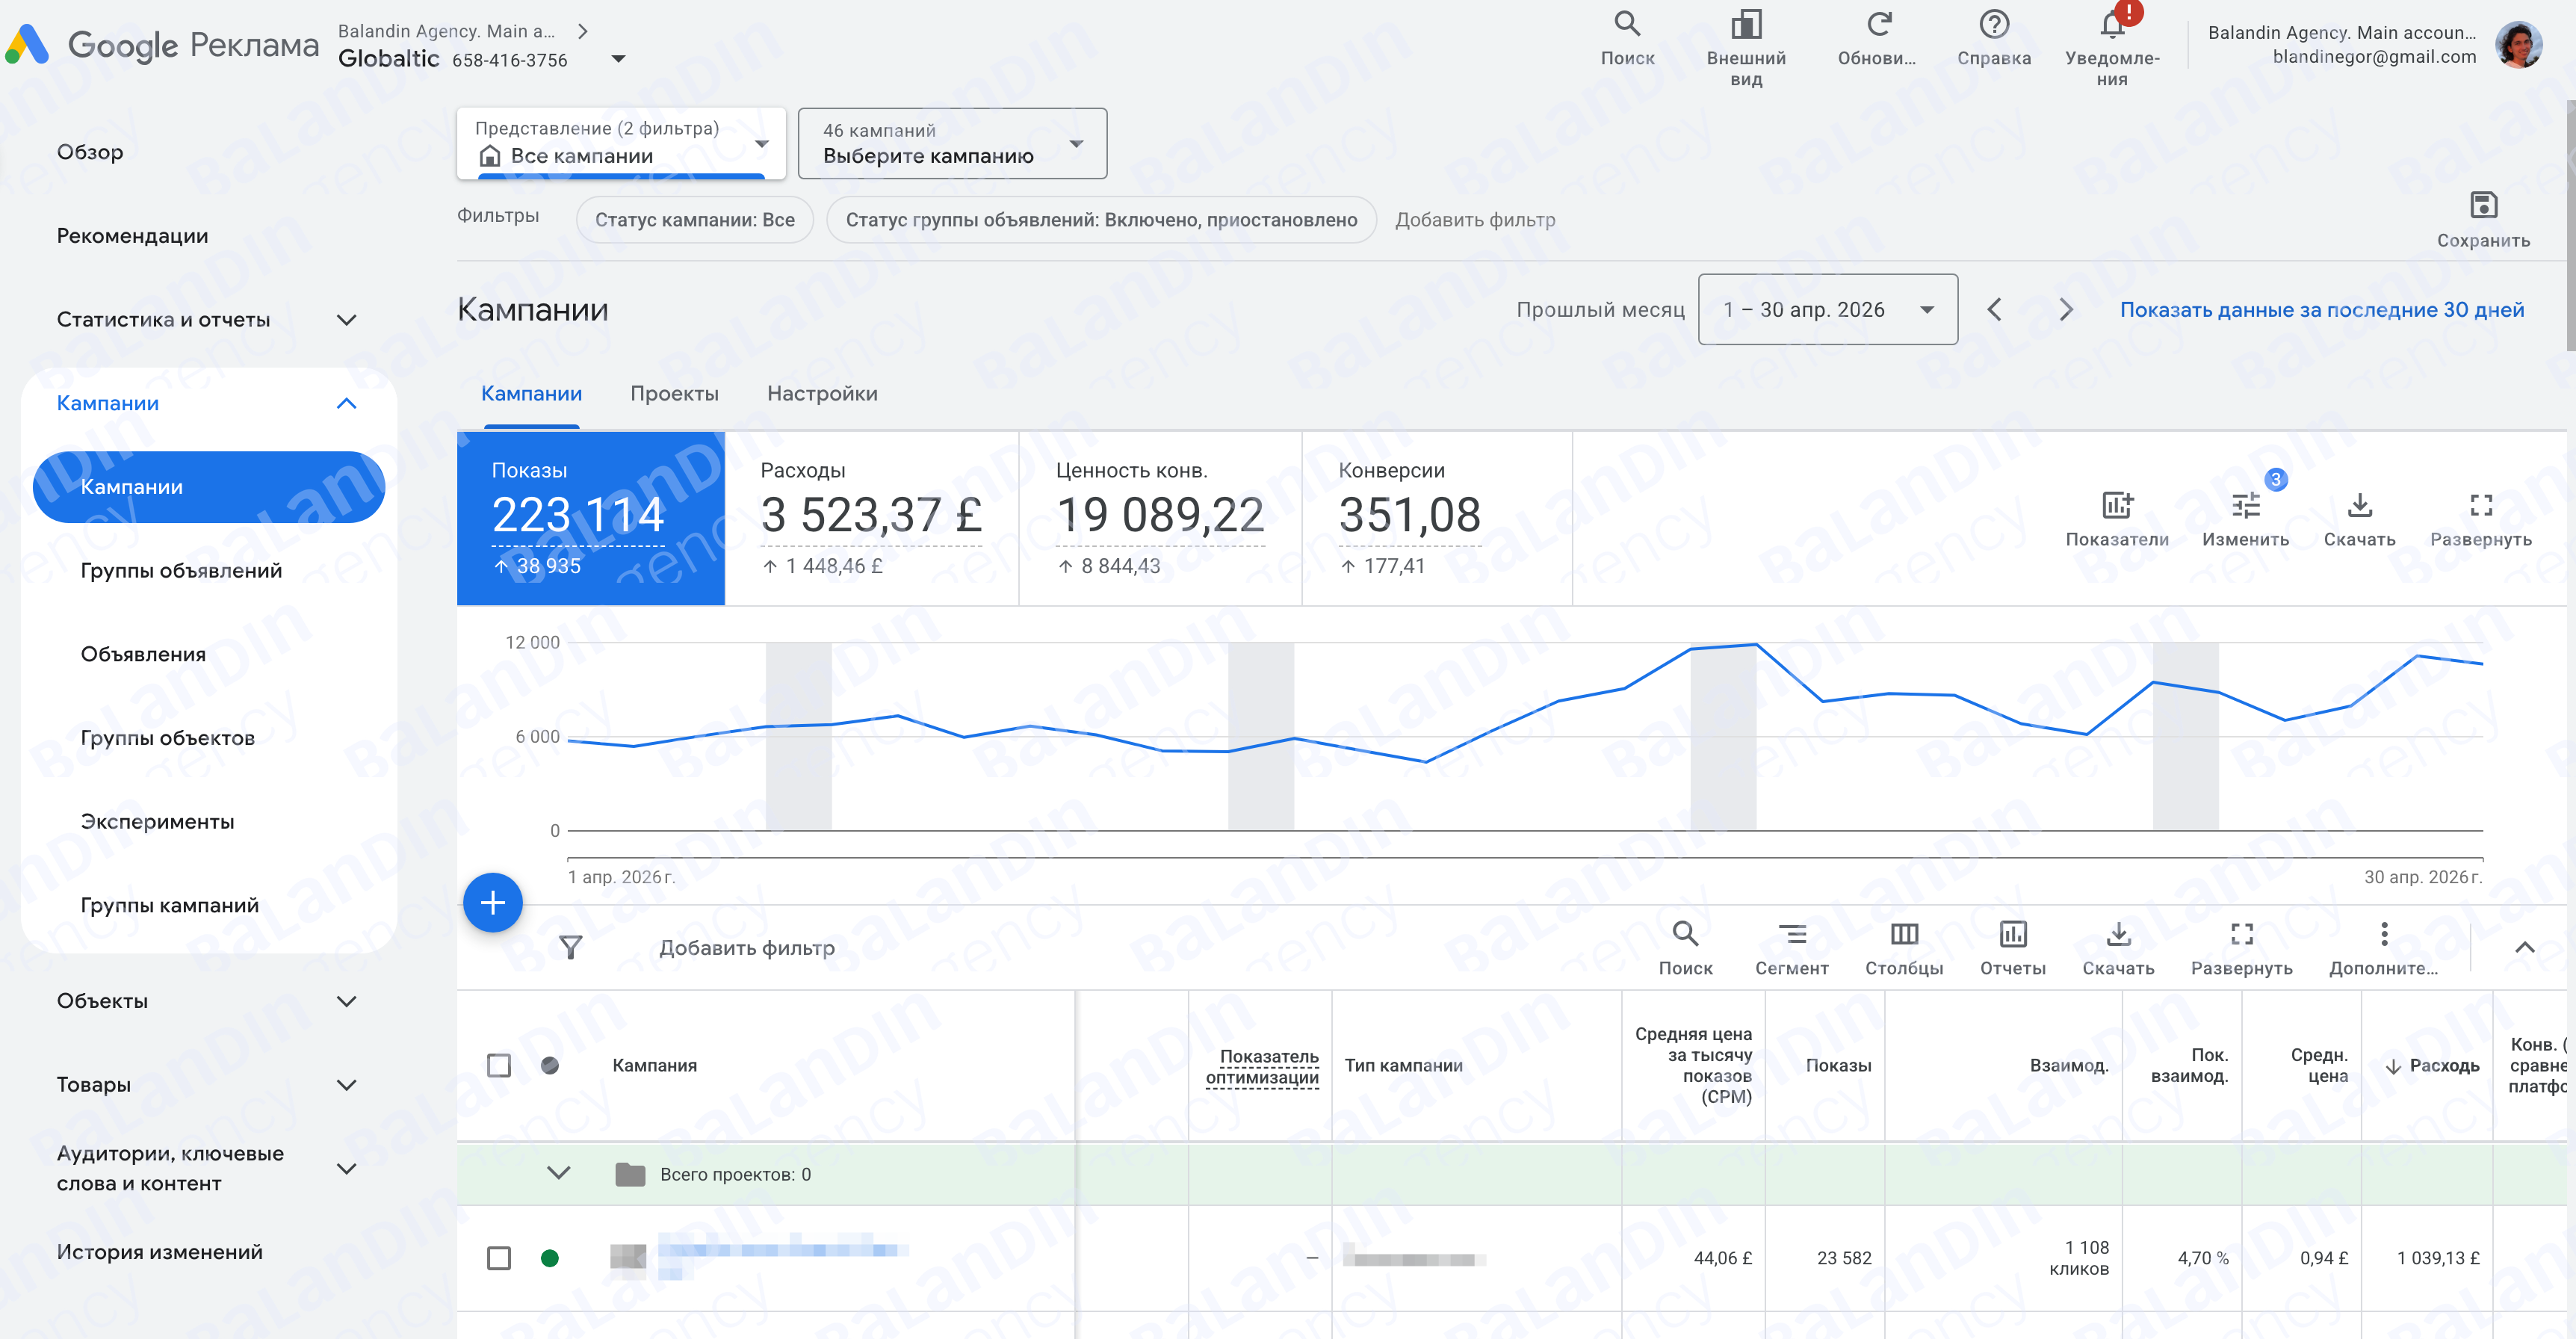Image resolution: width=2576 pixels, height=1339 pixels.
Task: Select the Ценность конв. scorecard
Action: pyautogui.click(x=1160, y=519)
